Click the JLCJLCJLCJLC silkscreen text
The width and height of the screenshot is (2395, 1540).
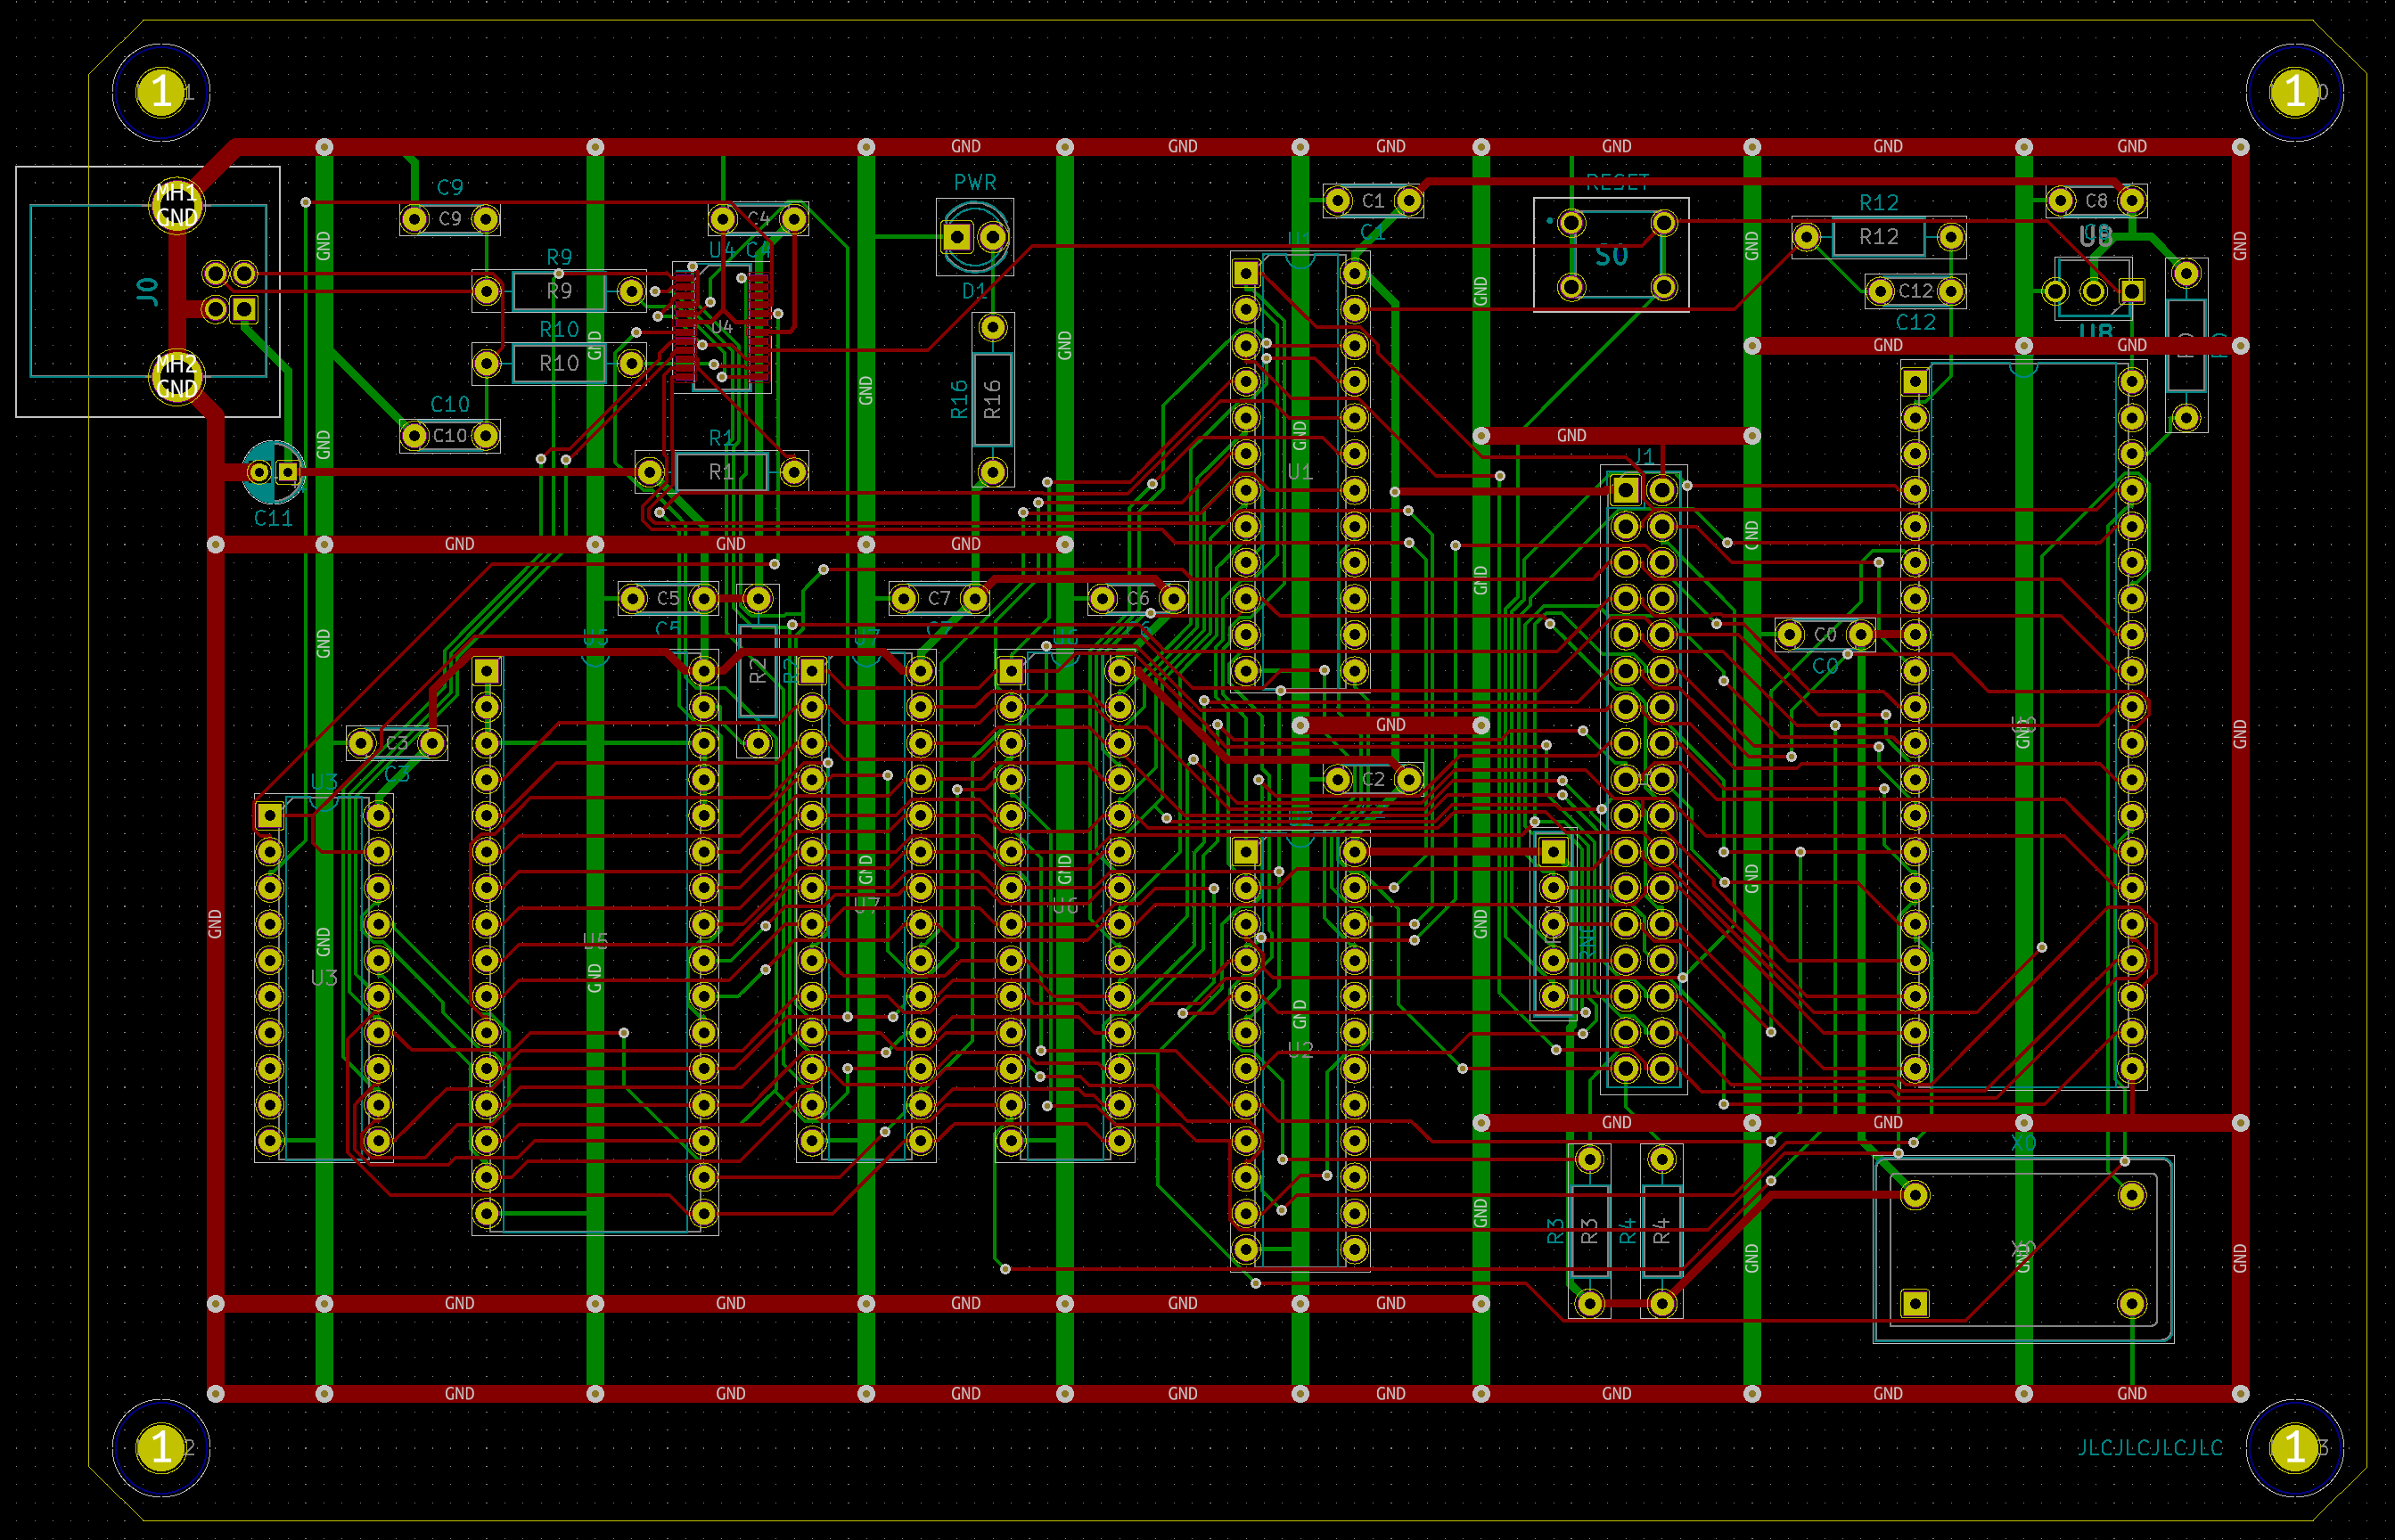pos(2149,1447)
